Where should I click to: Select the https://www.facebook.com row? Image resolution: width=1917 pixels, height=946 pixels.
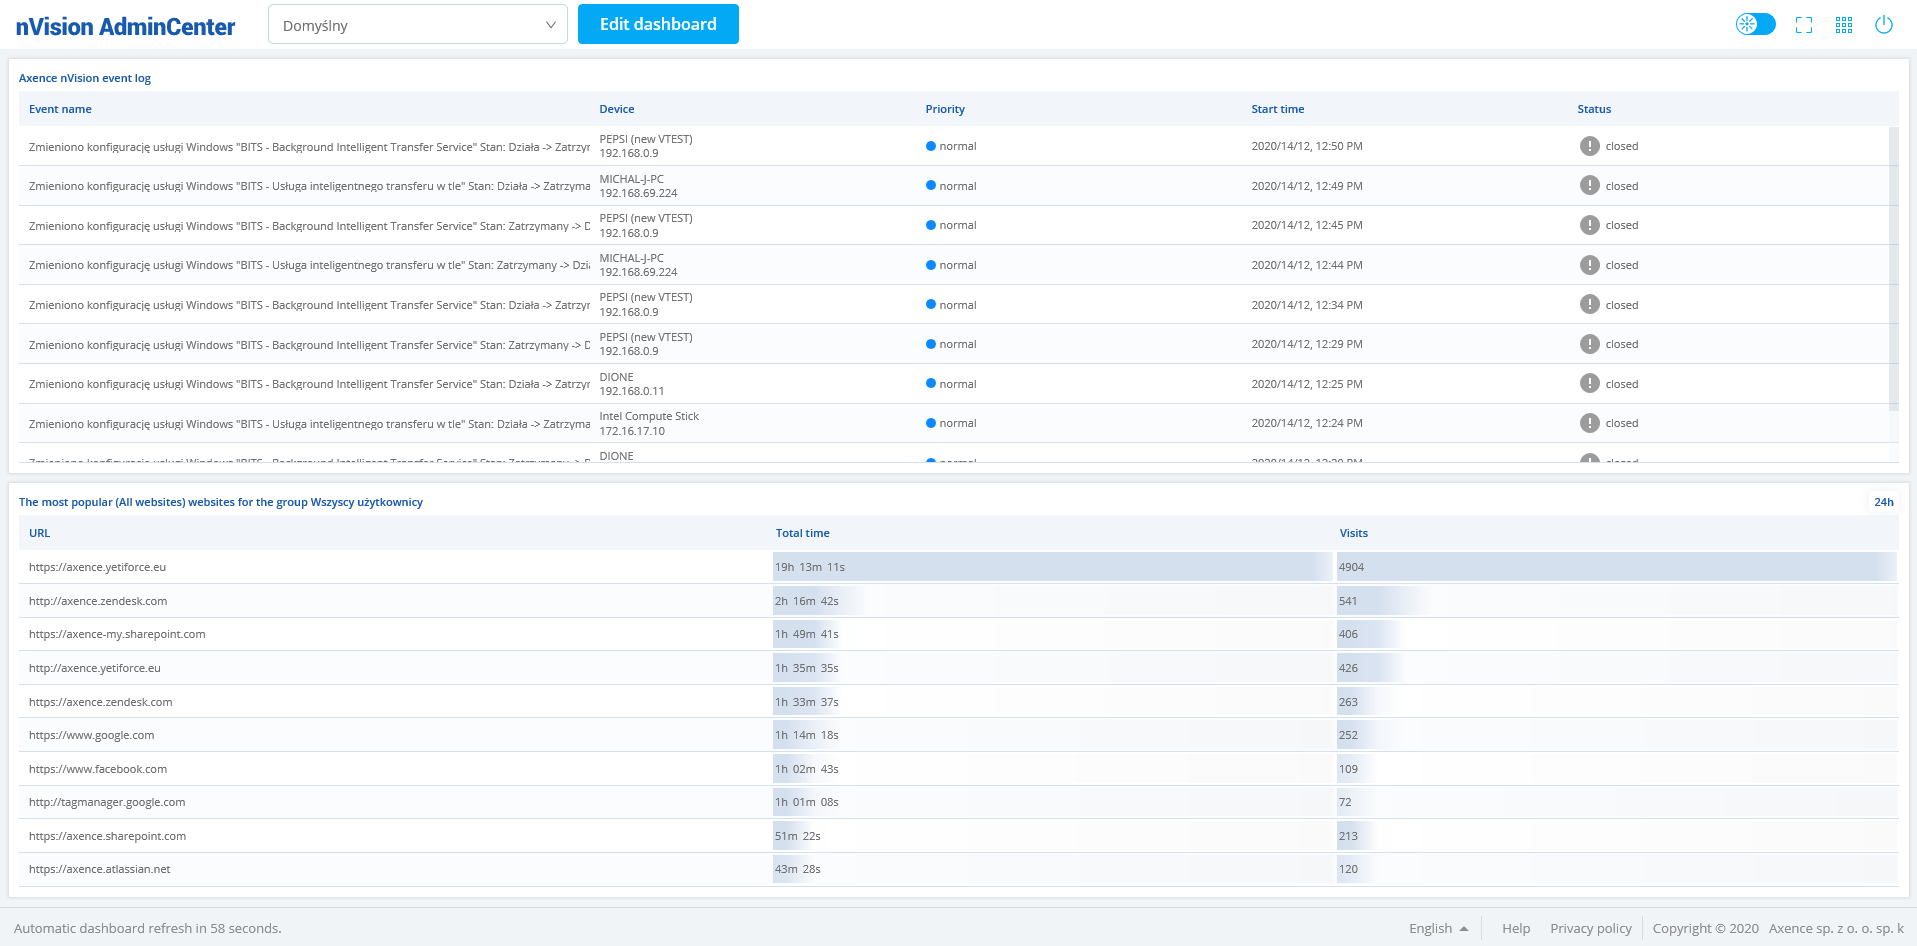98,769
